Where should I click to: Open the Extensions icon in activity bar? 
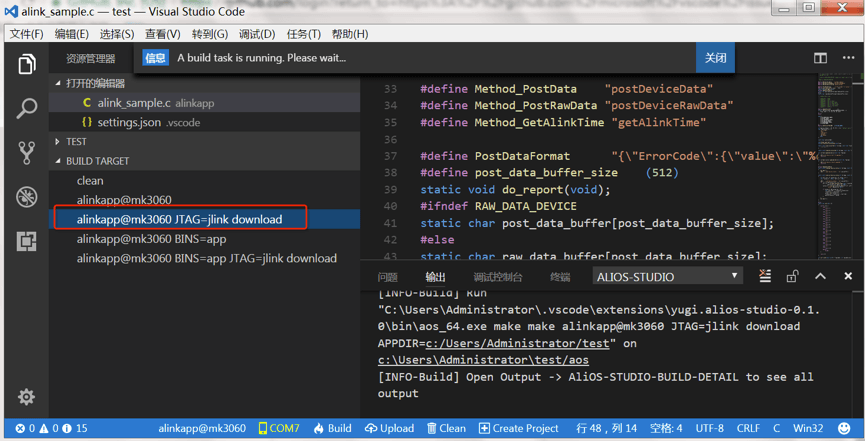coord(26,241)
